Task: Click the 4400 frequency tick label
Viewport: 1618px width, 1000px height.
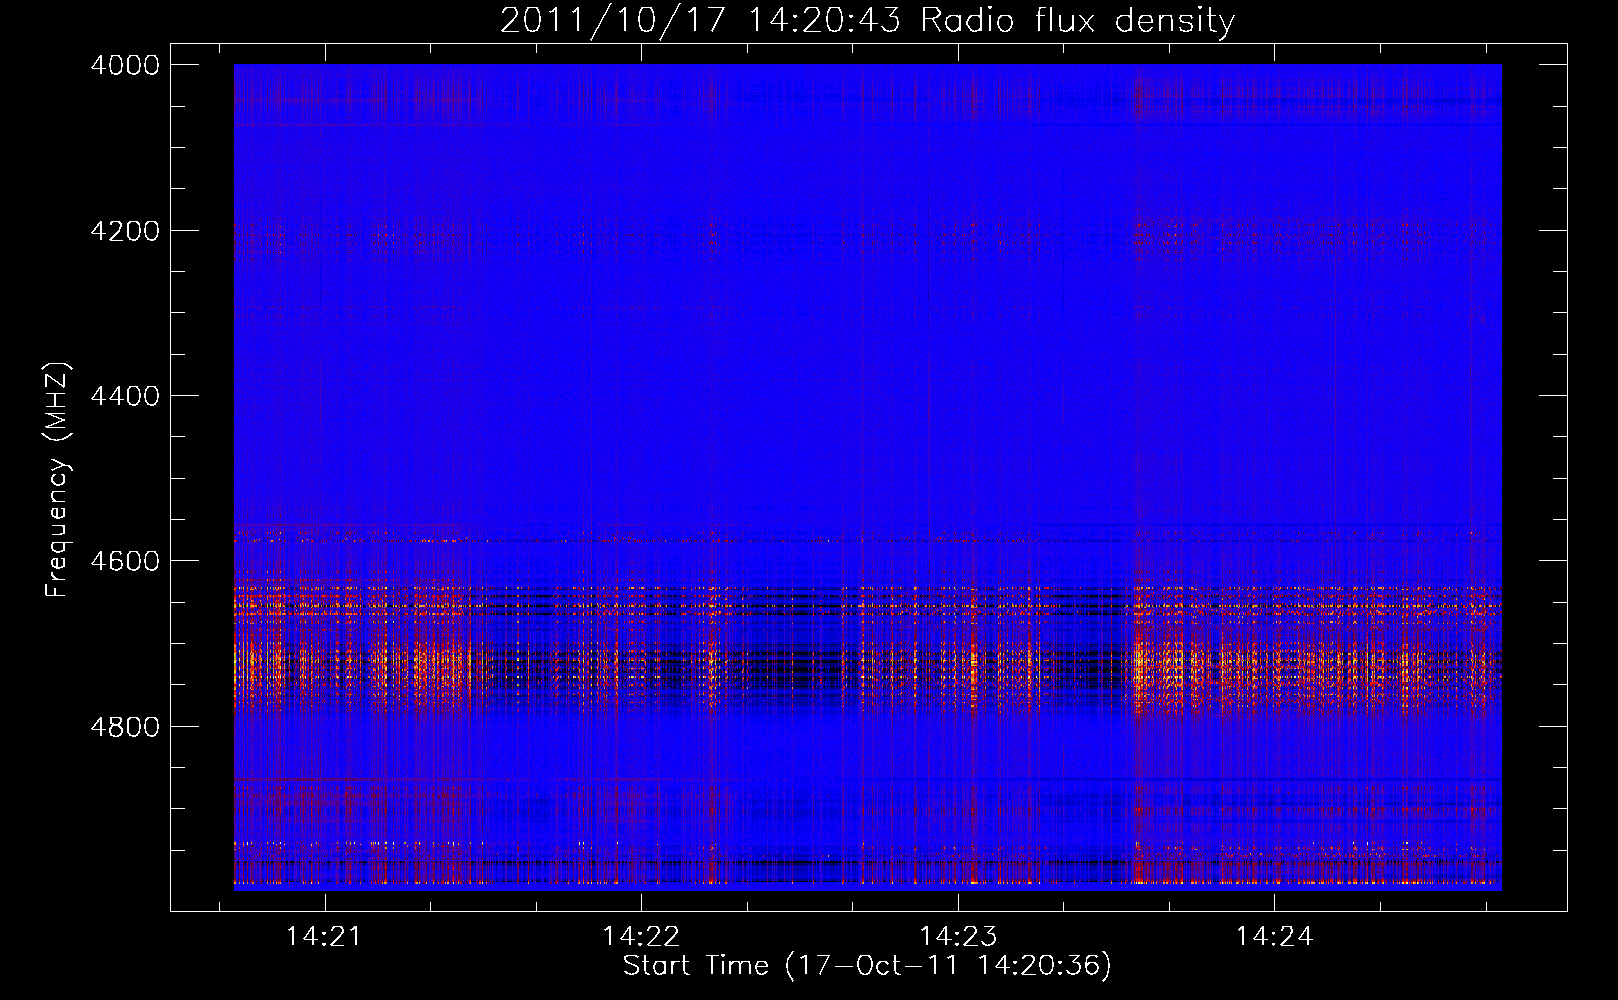Action: pos(125,396)
